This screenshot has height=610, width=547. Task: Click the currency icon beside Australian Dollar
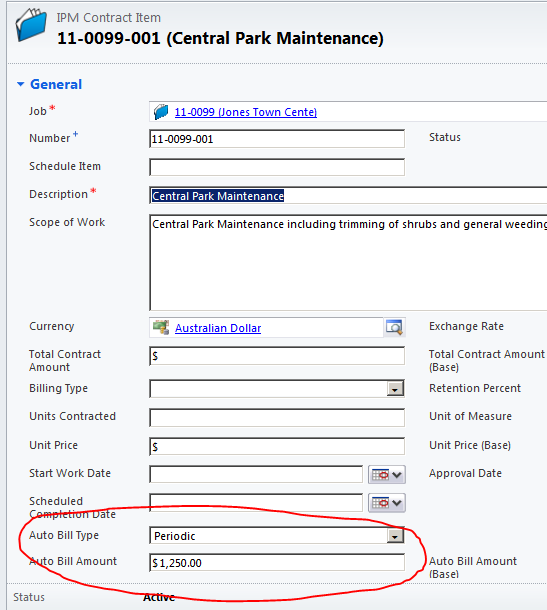click(x=161, y=328)
